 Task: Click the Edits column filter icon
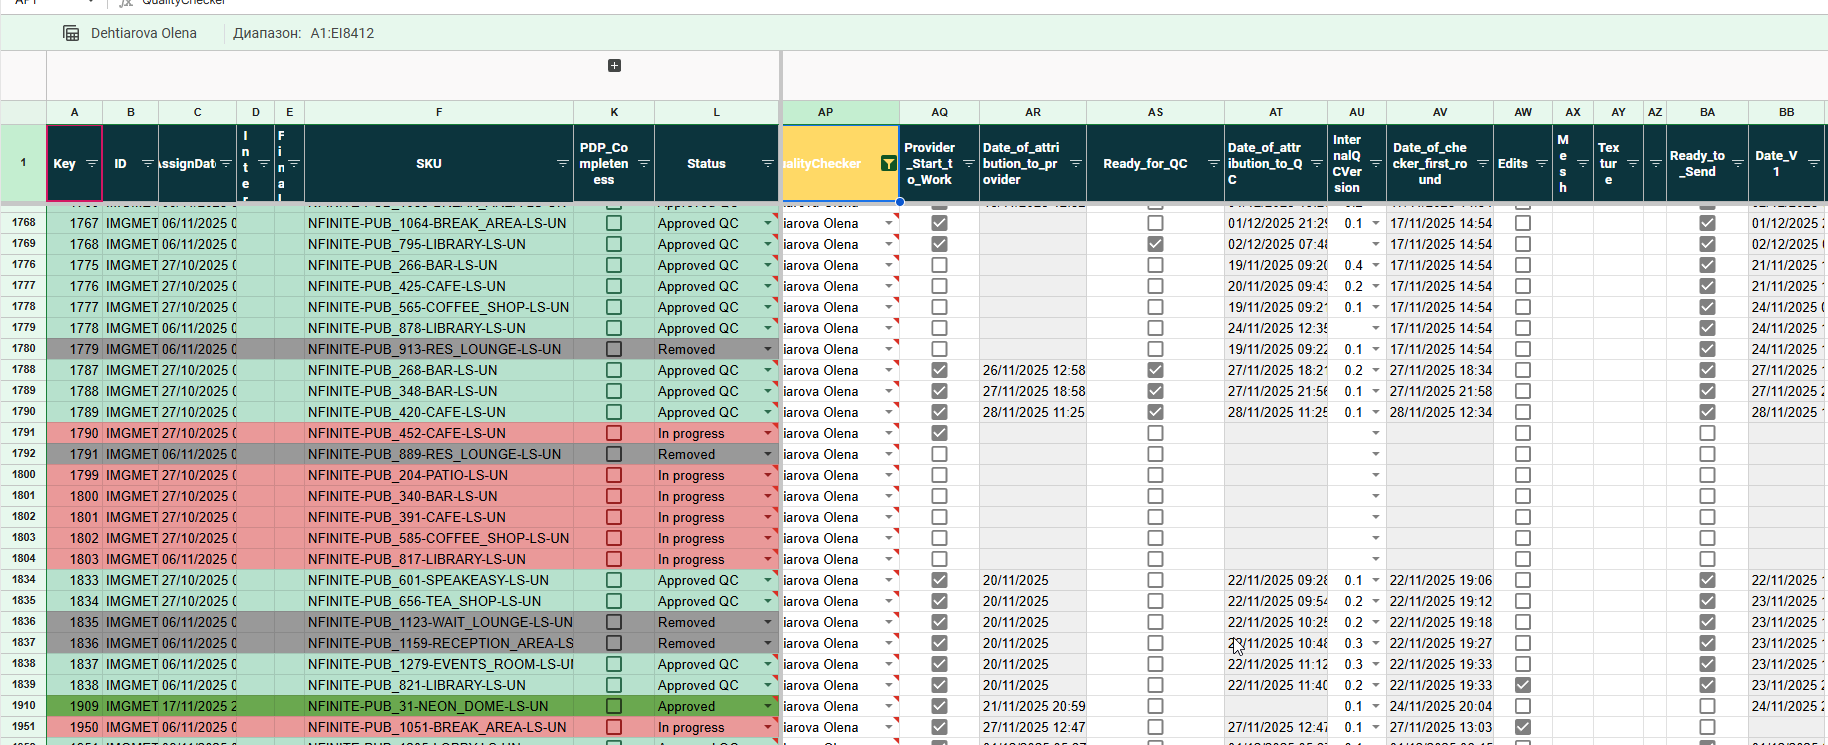(1541, 164)
